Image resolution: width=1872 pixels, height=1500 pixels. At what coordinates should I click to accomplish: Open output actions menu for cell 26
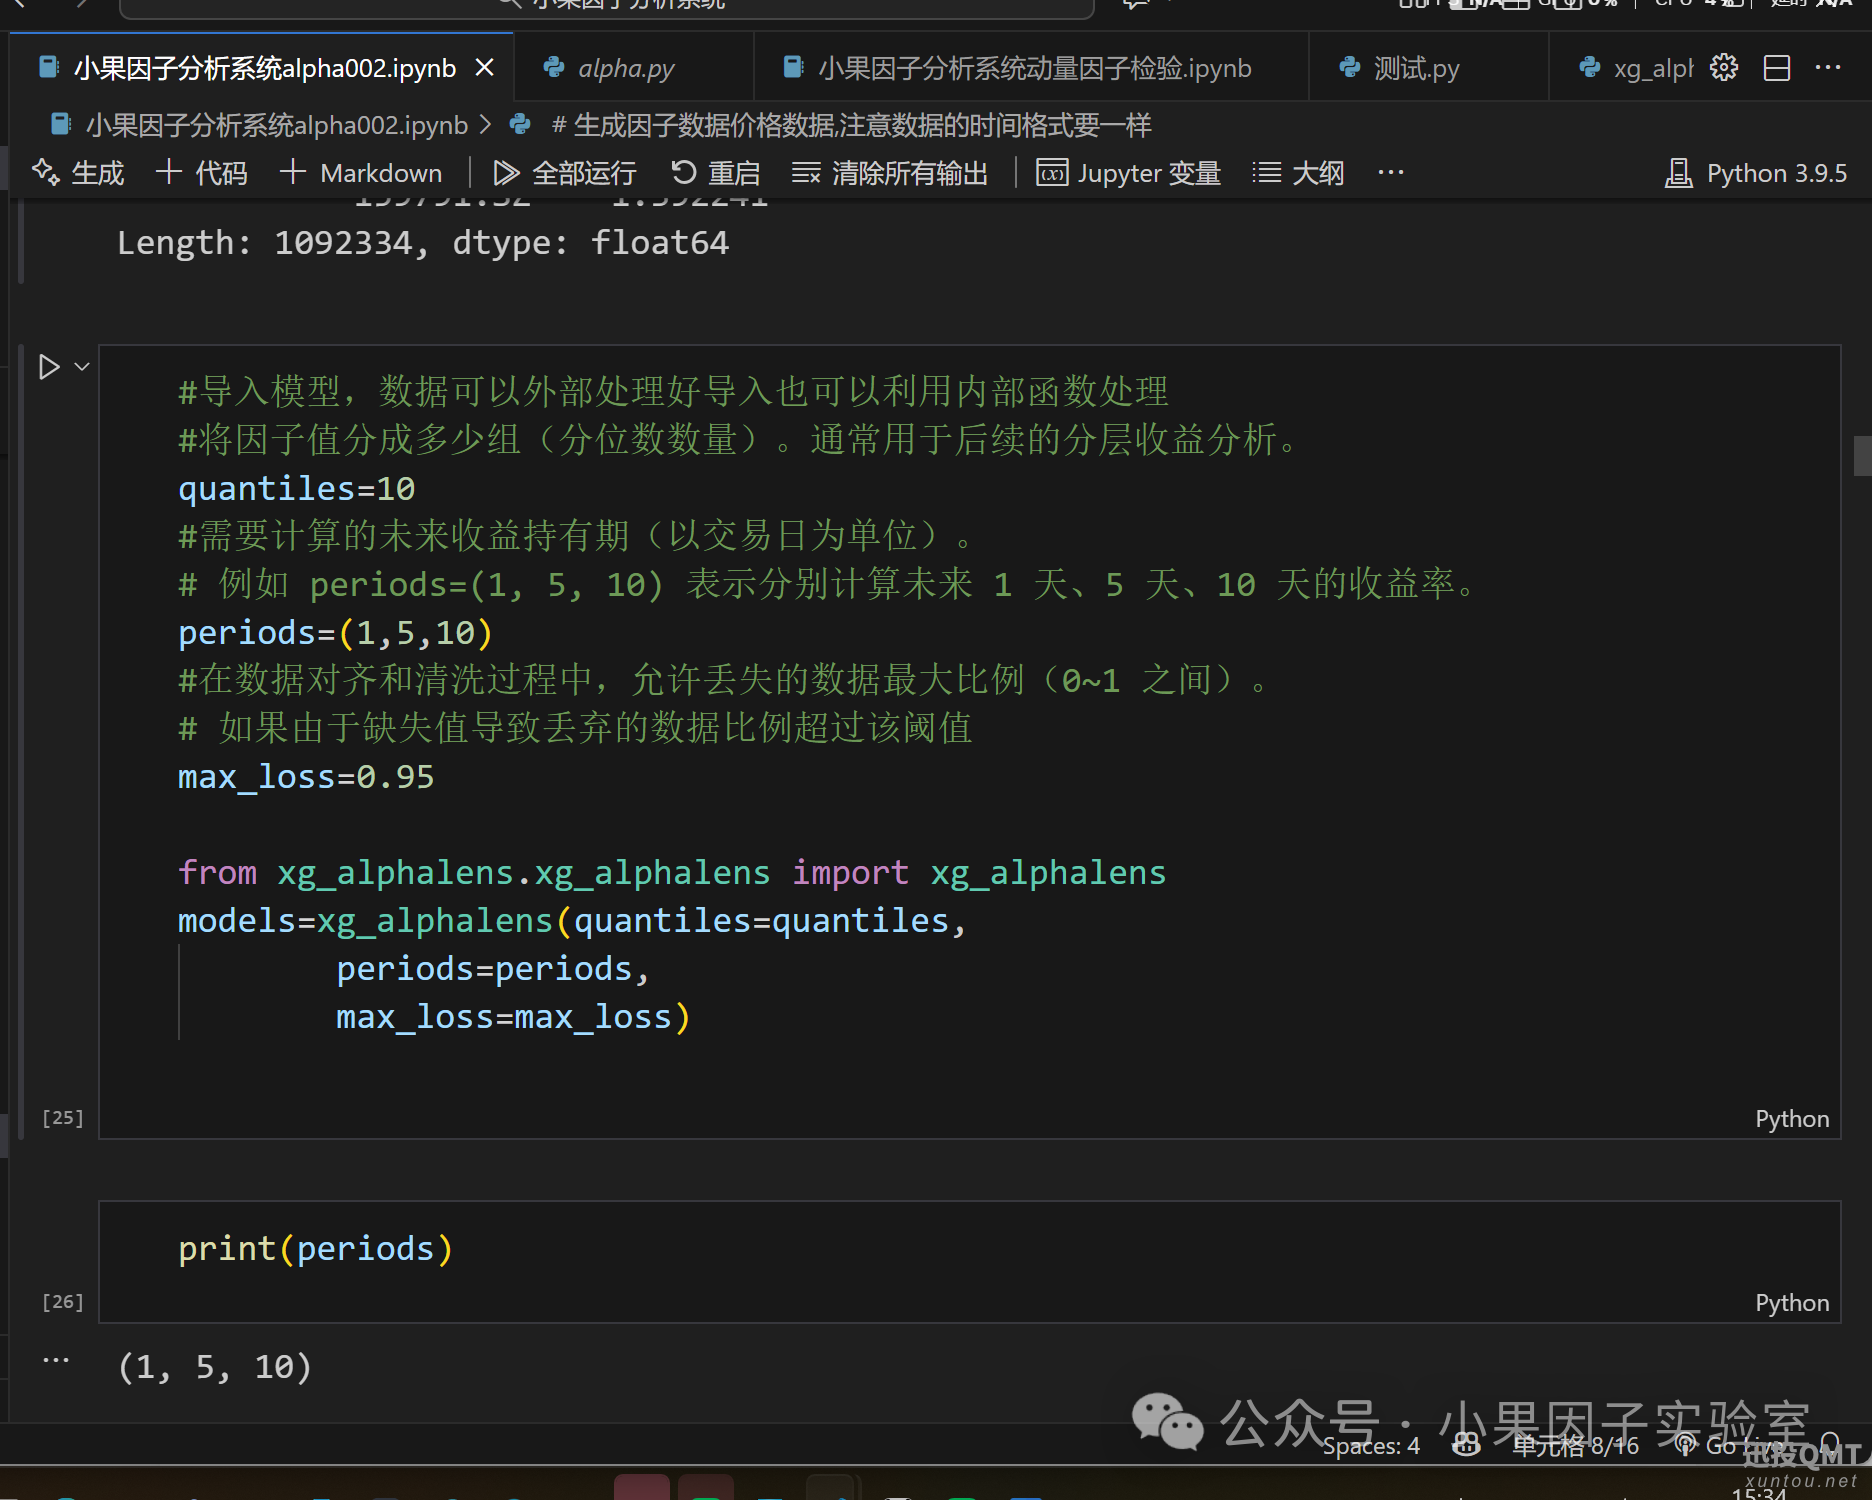[56, 1360]
